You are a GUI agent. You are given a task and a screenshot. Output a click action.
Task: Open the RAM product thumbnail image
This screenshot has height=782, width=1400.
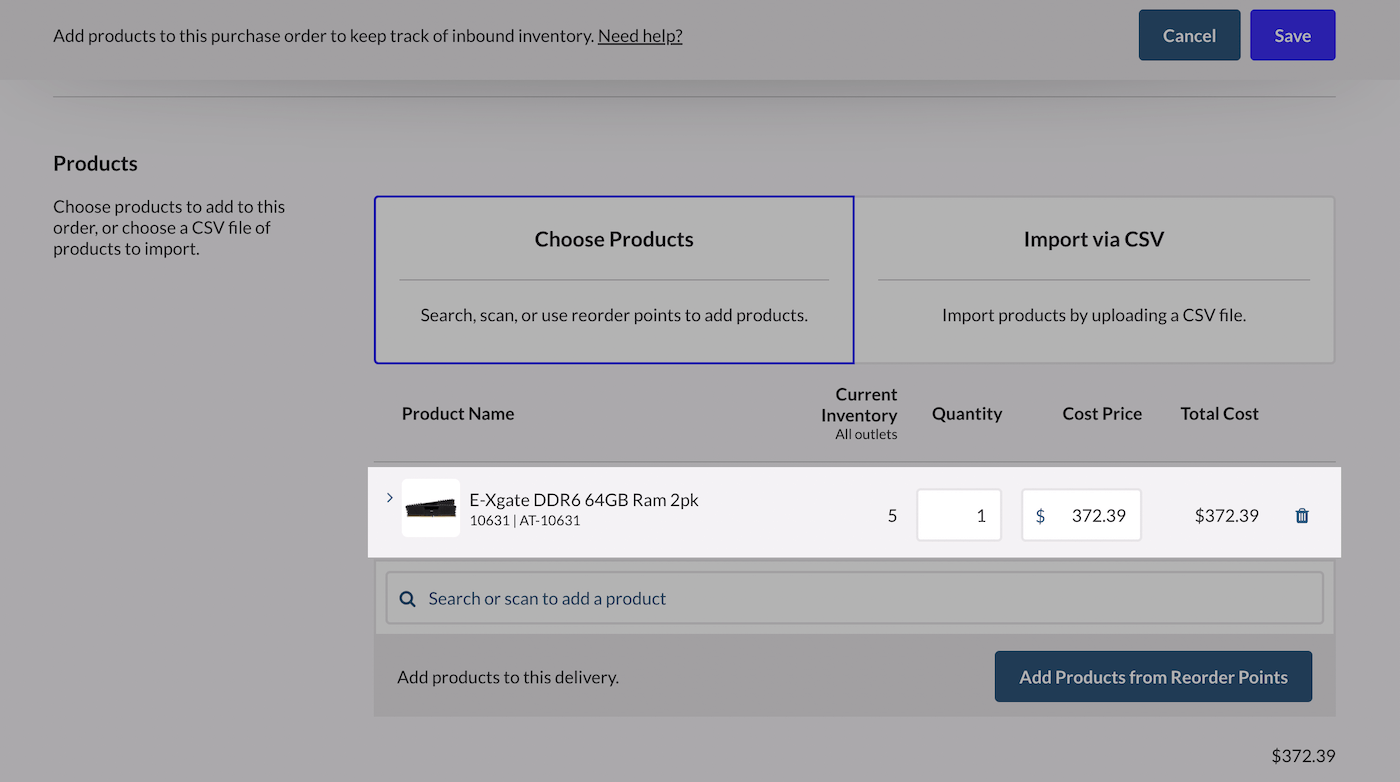(431, 509)
